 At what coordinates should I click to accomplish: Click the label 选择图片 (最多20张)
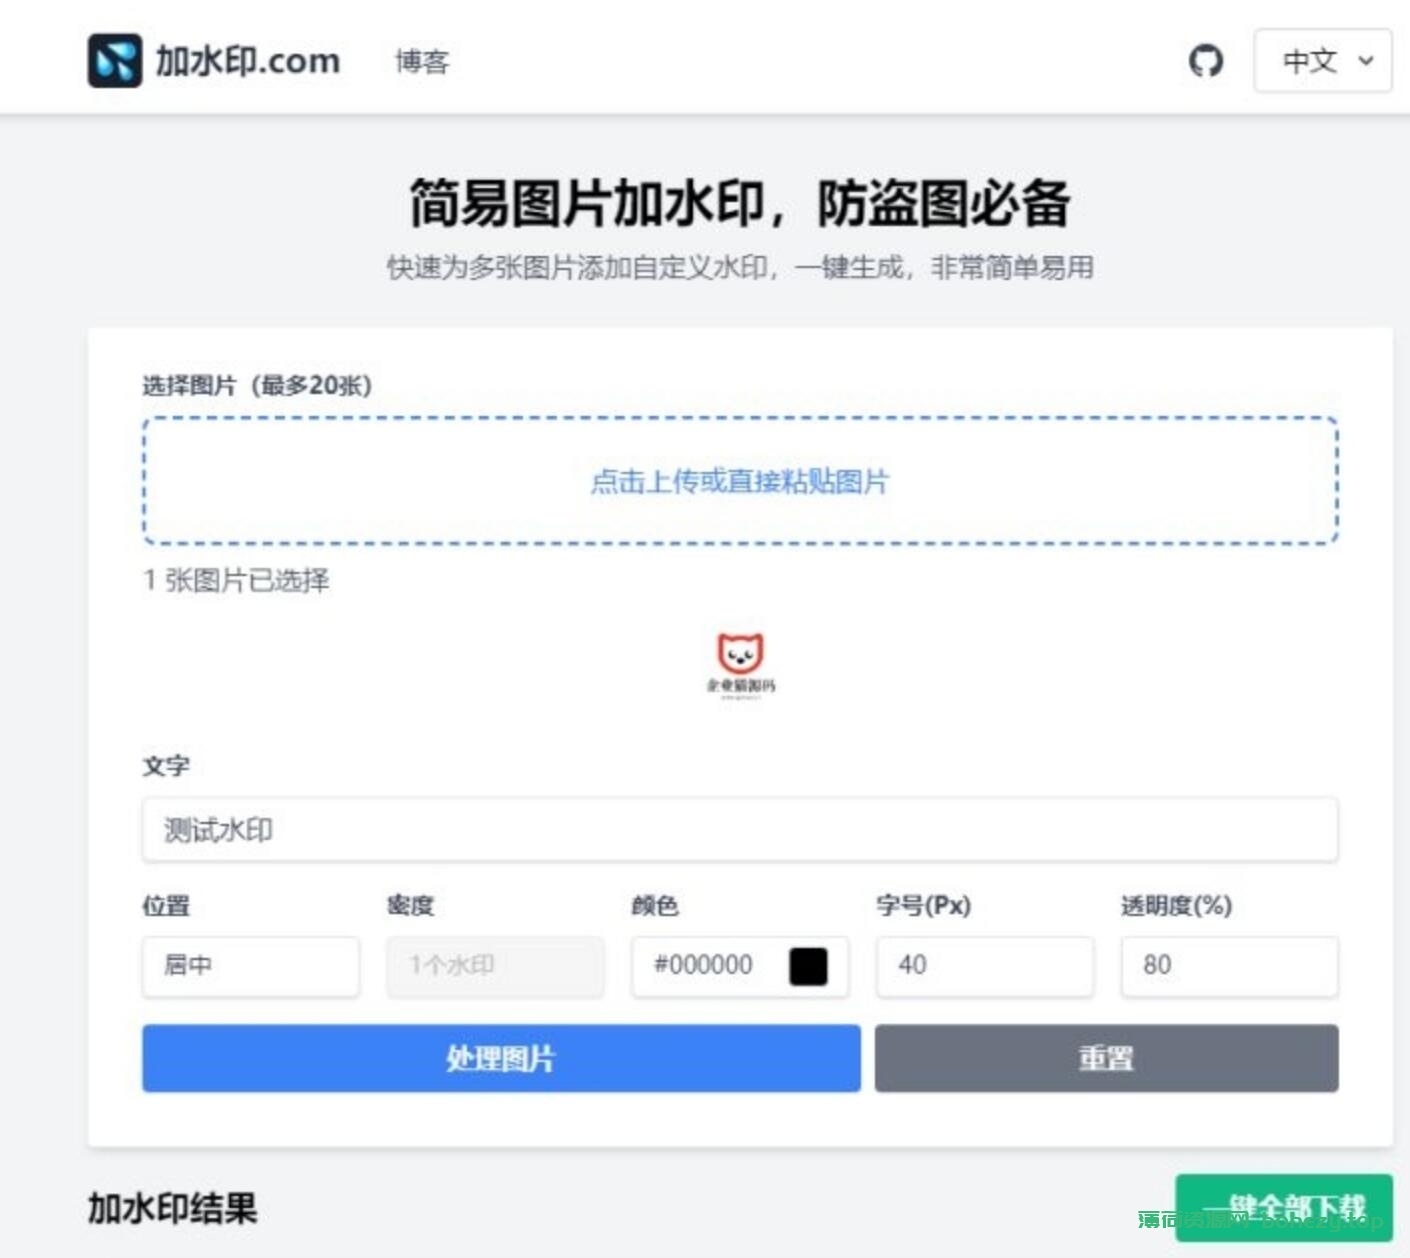(257, 385)
